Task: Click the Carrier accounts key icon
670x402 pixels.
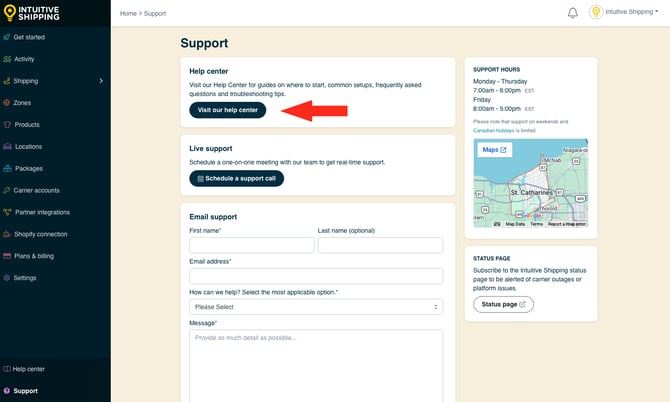Action: (6, 190)
